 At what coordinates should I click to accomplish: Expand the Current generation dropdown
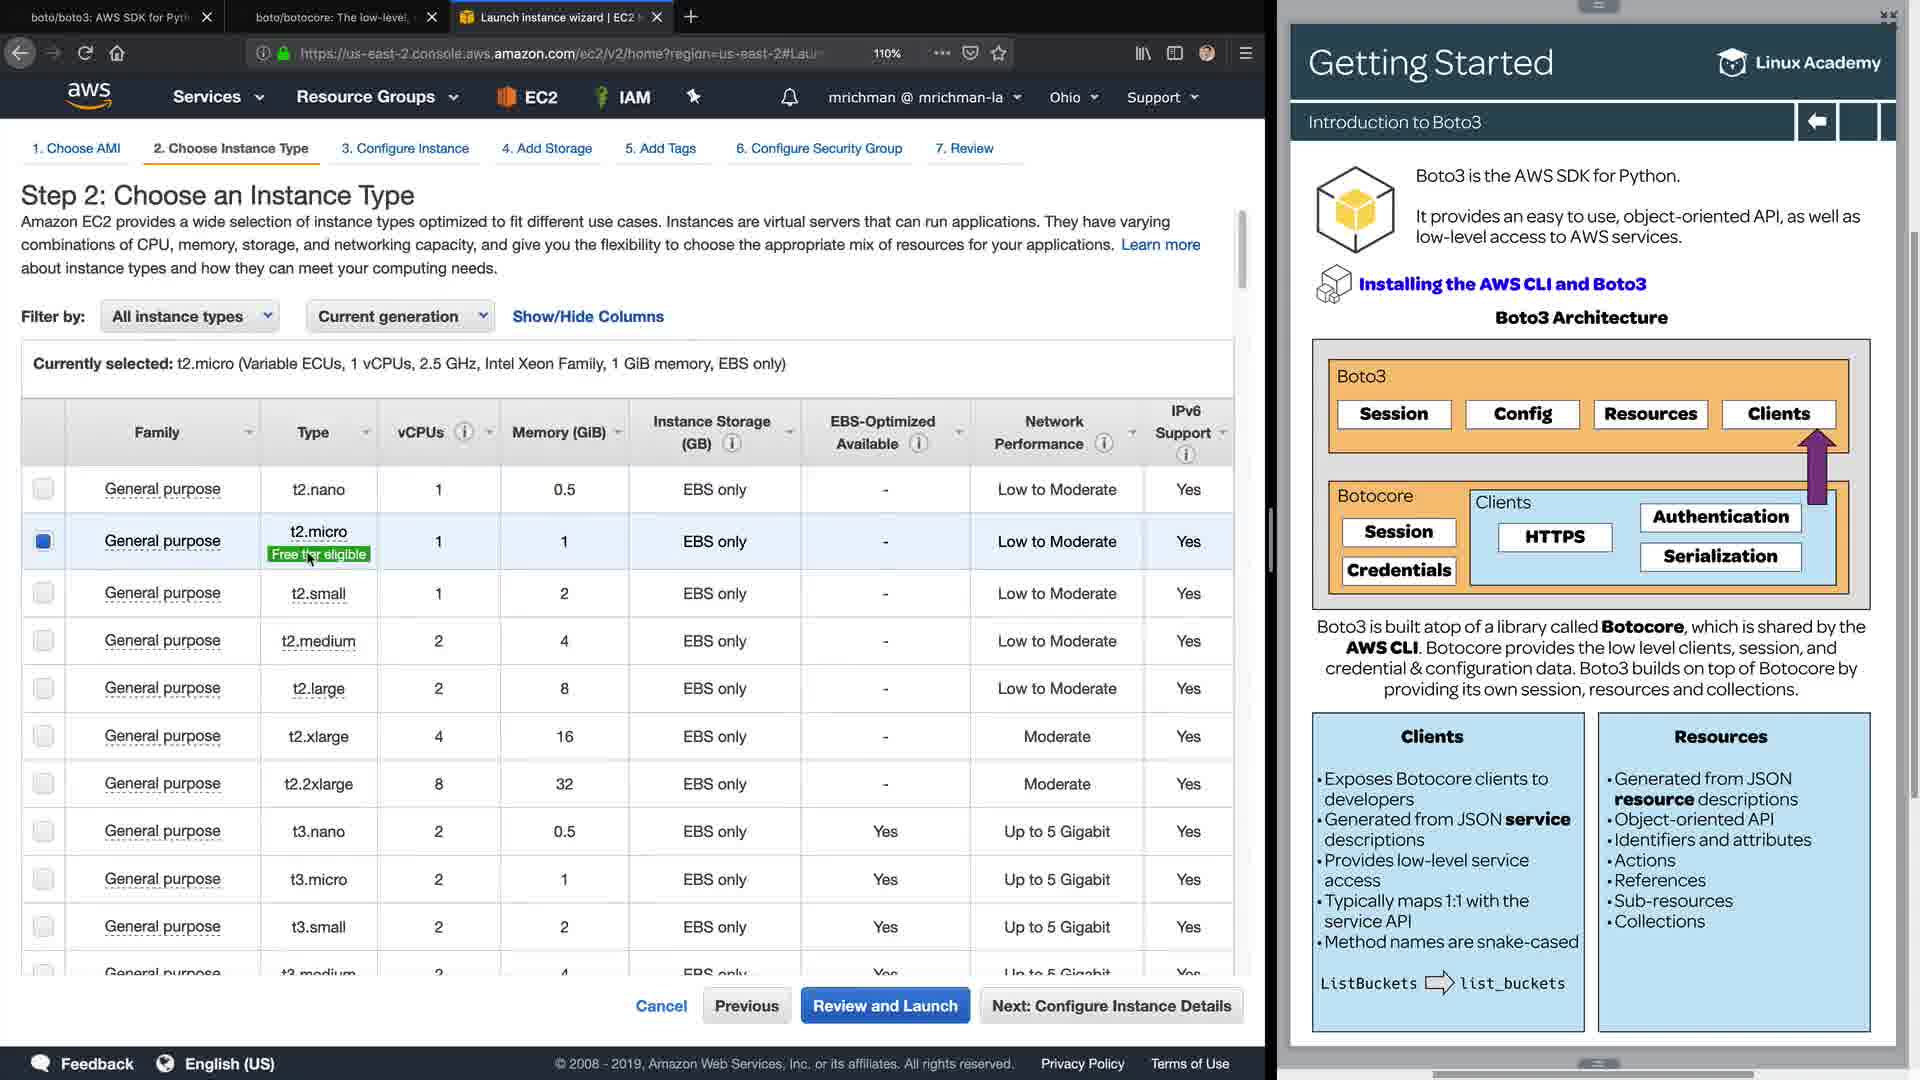(400, 316)
